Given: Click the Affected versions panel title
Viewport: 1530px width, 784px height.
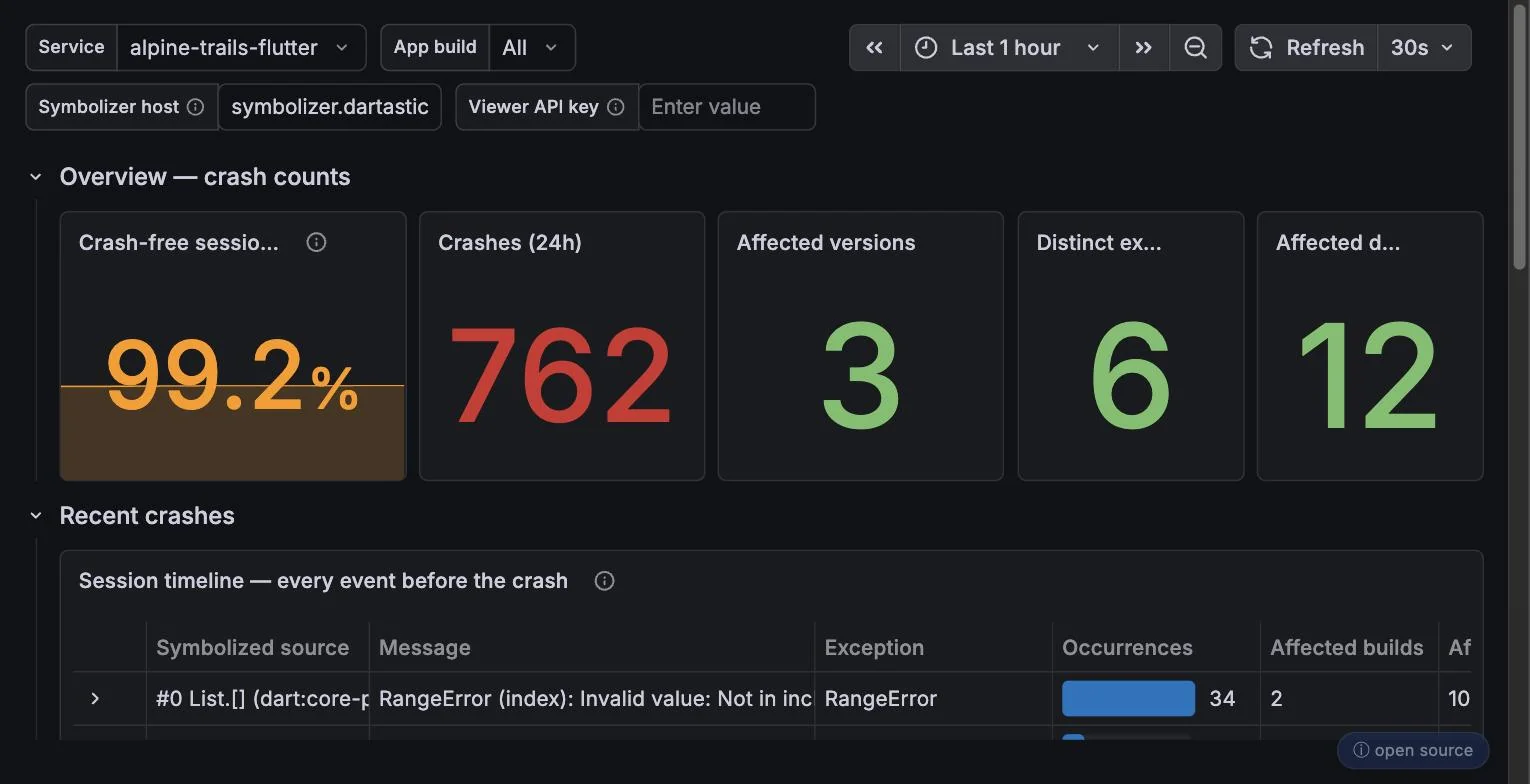Looking at the screenshot, I should (x=826, y=243).
